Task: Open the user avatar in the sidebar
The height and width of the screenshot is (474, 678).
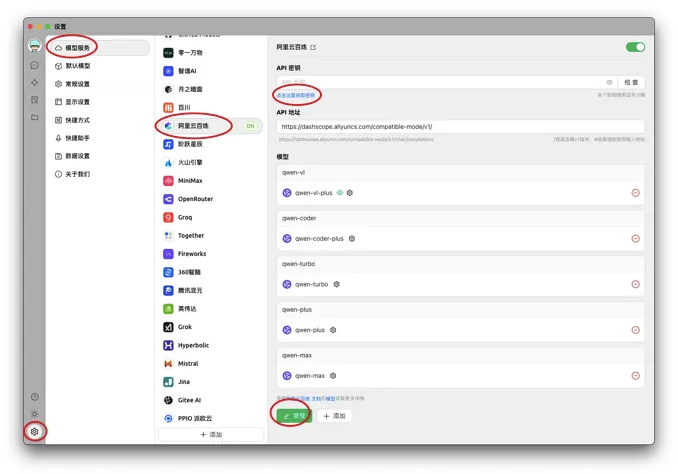Action: (x=35, y=45)
